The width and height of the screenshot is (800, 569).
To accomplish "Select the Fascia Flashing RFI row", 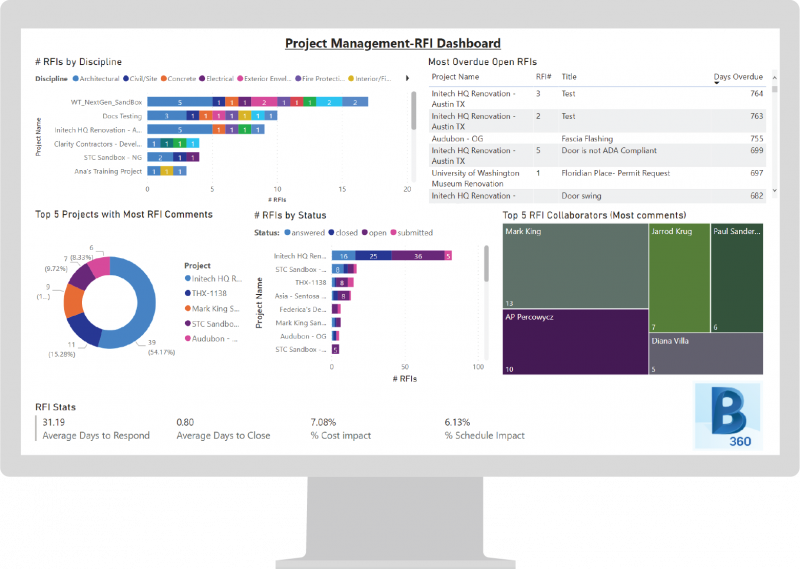I will [x=597, y=138].
